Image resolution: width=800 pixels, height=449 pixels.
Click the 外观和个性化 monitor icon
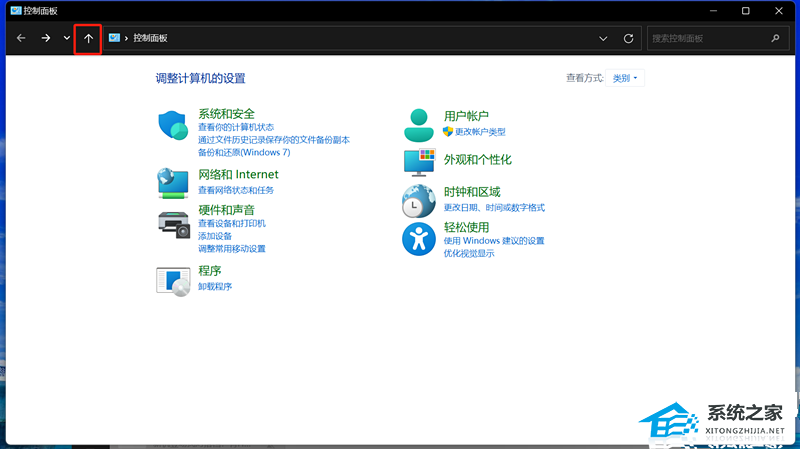pos(419,162)
